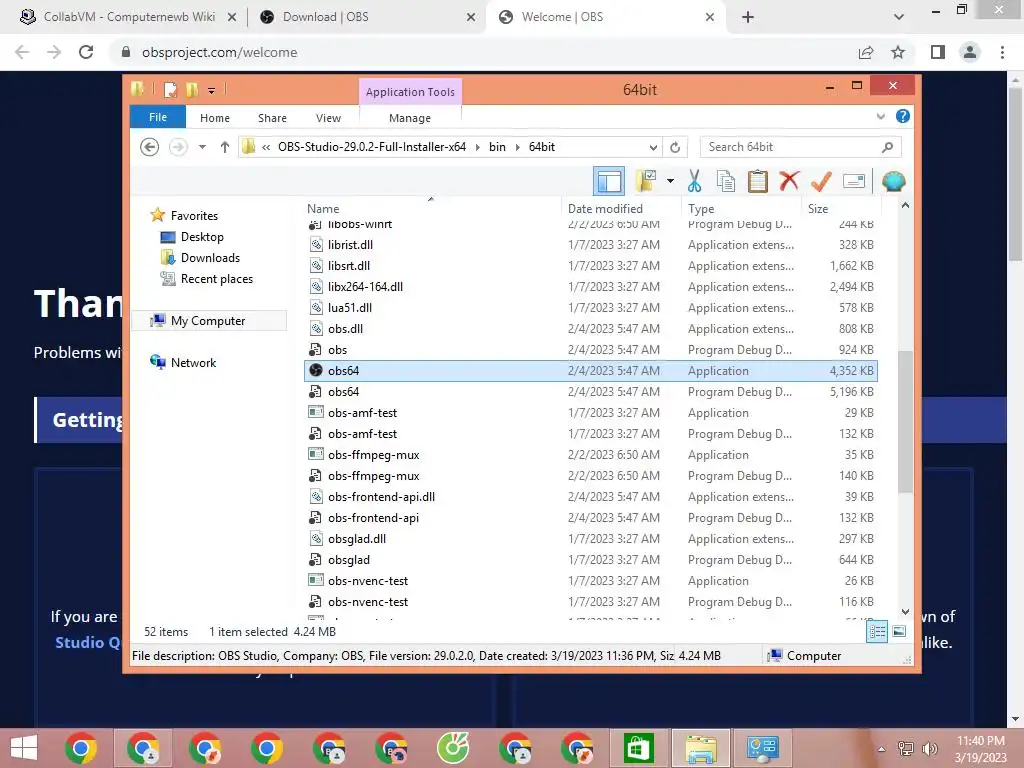Open Chrome side panel icon
Viewport: 1024px width, 768px height.
coord(938,52)
